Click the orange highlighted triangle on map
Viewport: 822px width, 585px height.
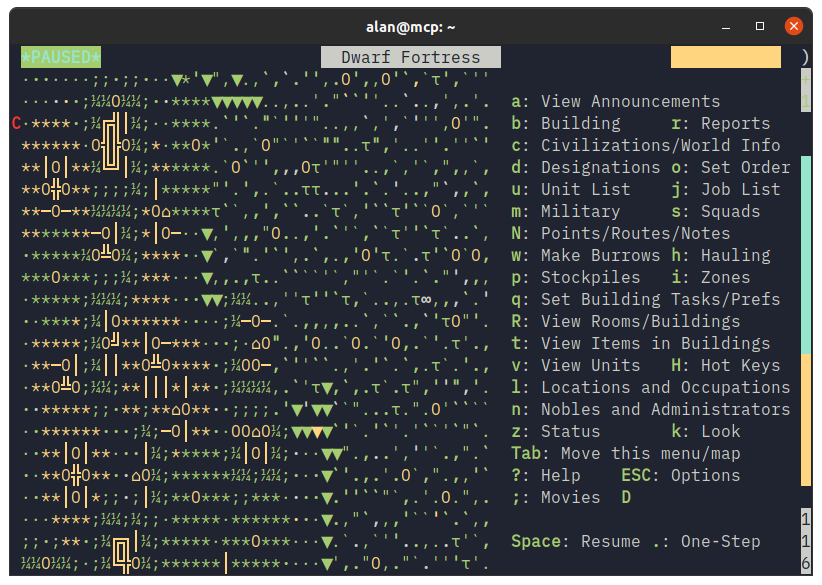pyautogui.click(x=317, y=432)
